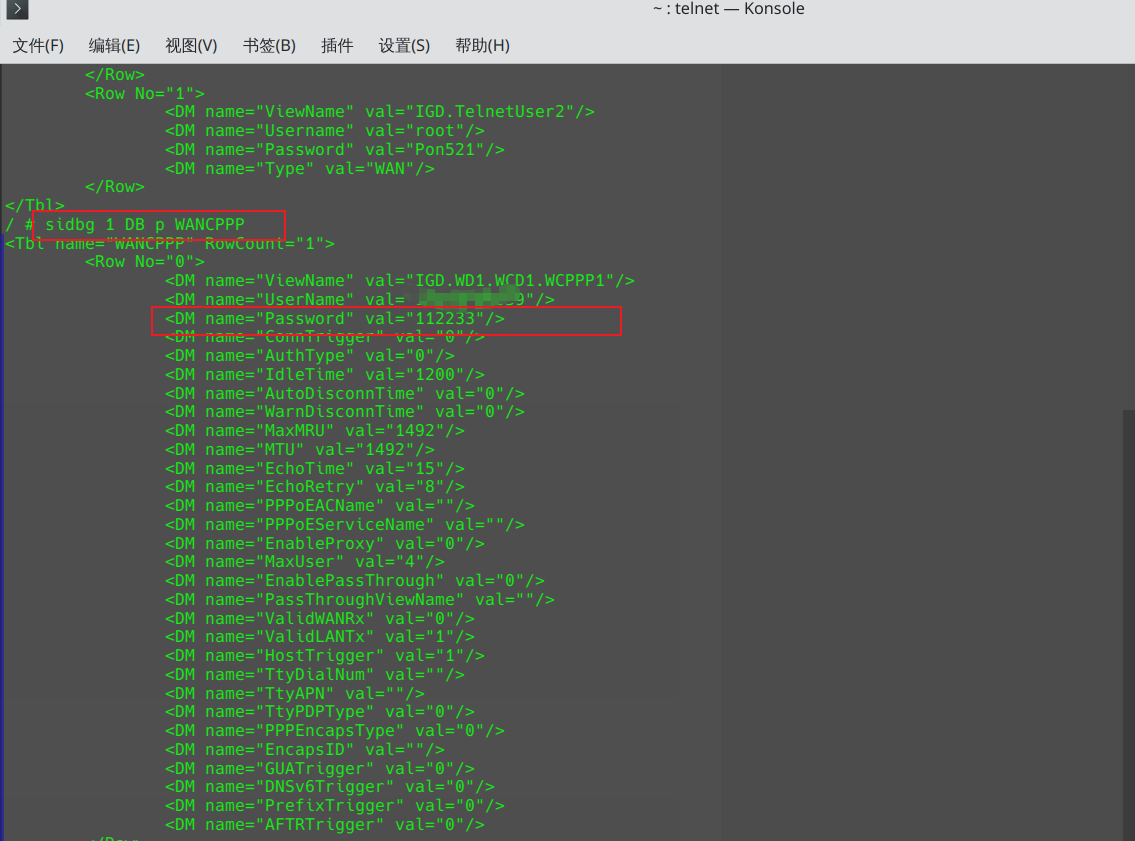Screen dimensions: 1135x841
Task: Open the 文件(F) menu
Action: click(38, 46)
